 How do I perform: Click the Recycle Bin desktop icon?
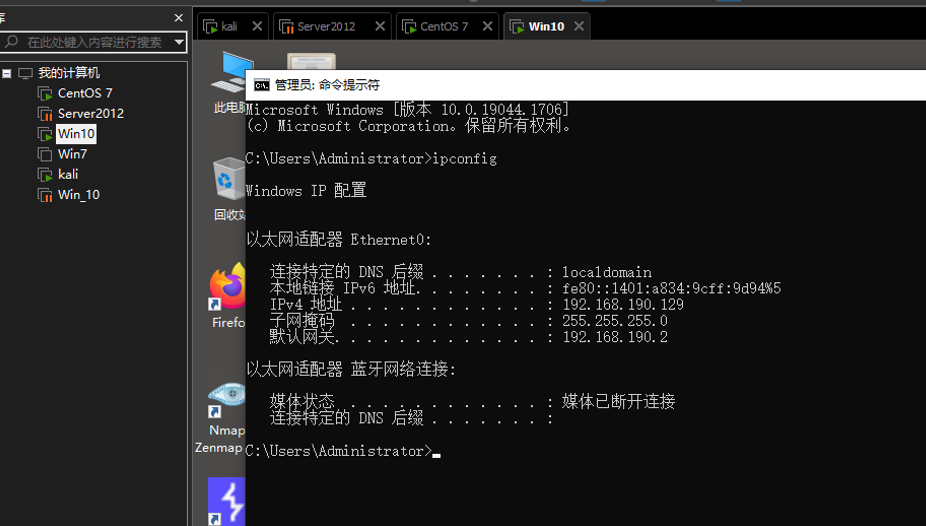tap(229, 189)
